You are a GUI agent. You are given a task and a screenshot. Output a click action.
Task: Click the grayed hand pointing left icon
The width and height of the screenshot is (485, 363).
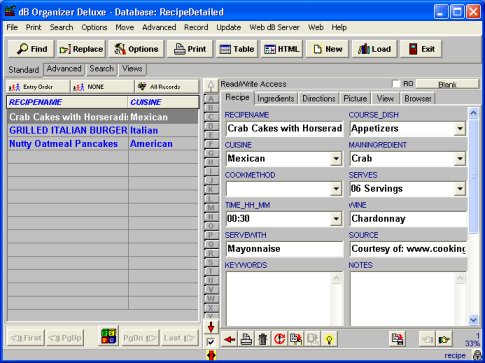427,339
